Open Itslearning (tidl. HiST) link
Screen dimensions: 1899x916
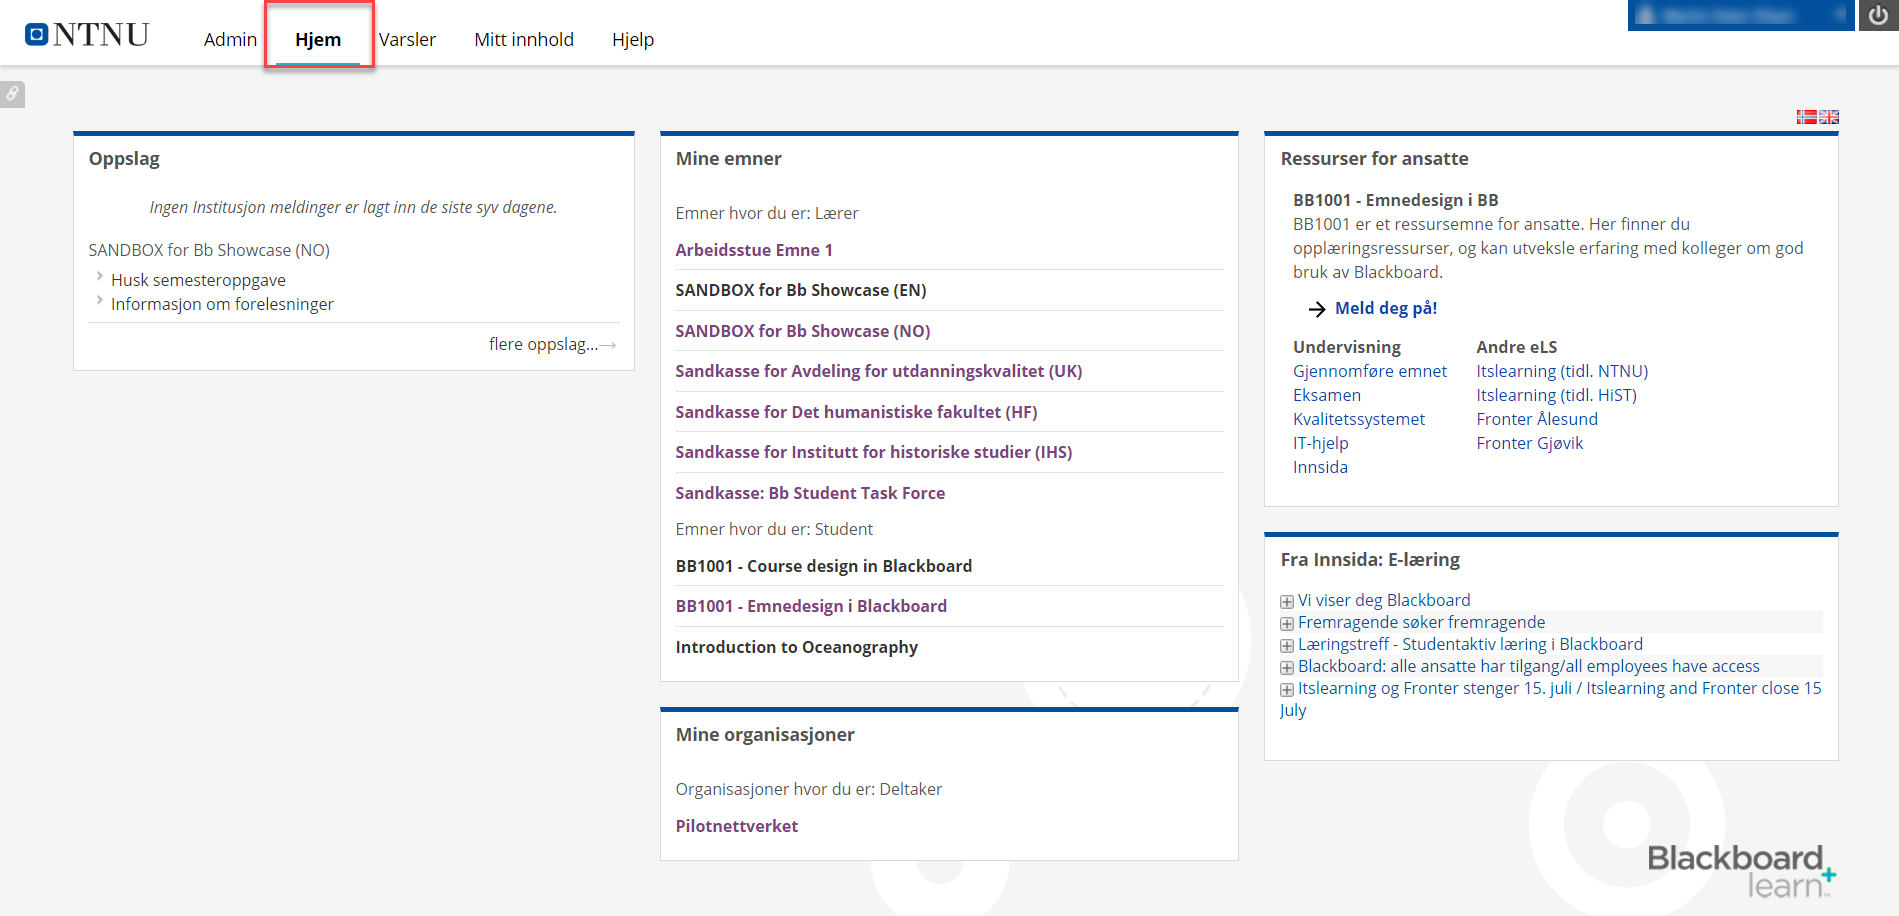pyautogui.click(x=1556, y=395)
